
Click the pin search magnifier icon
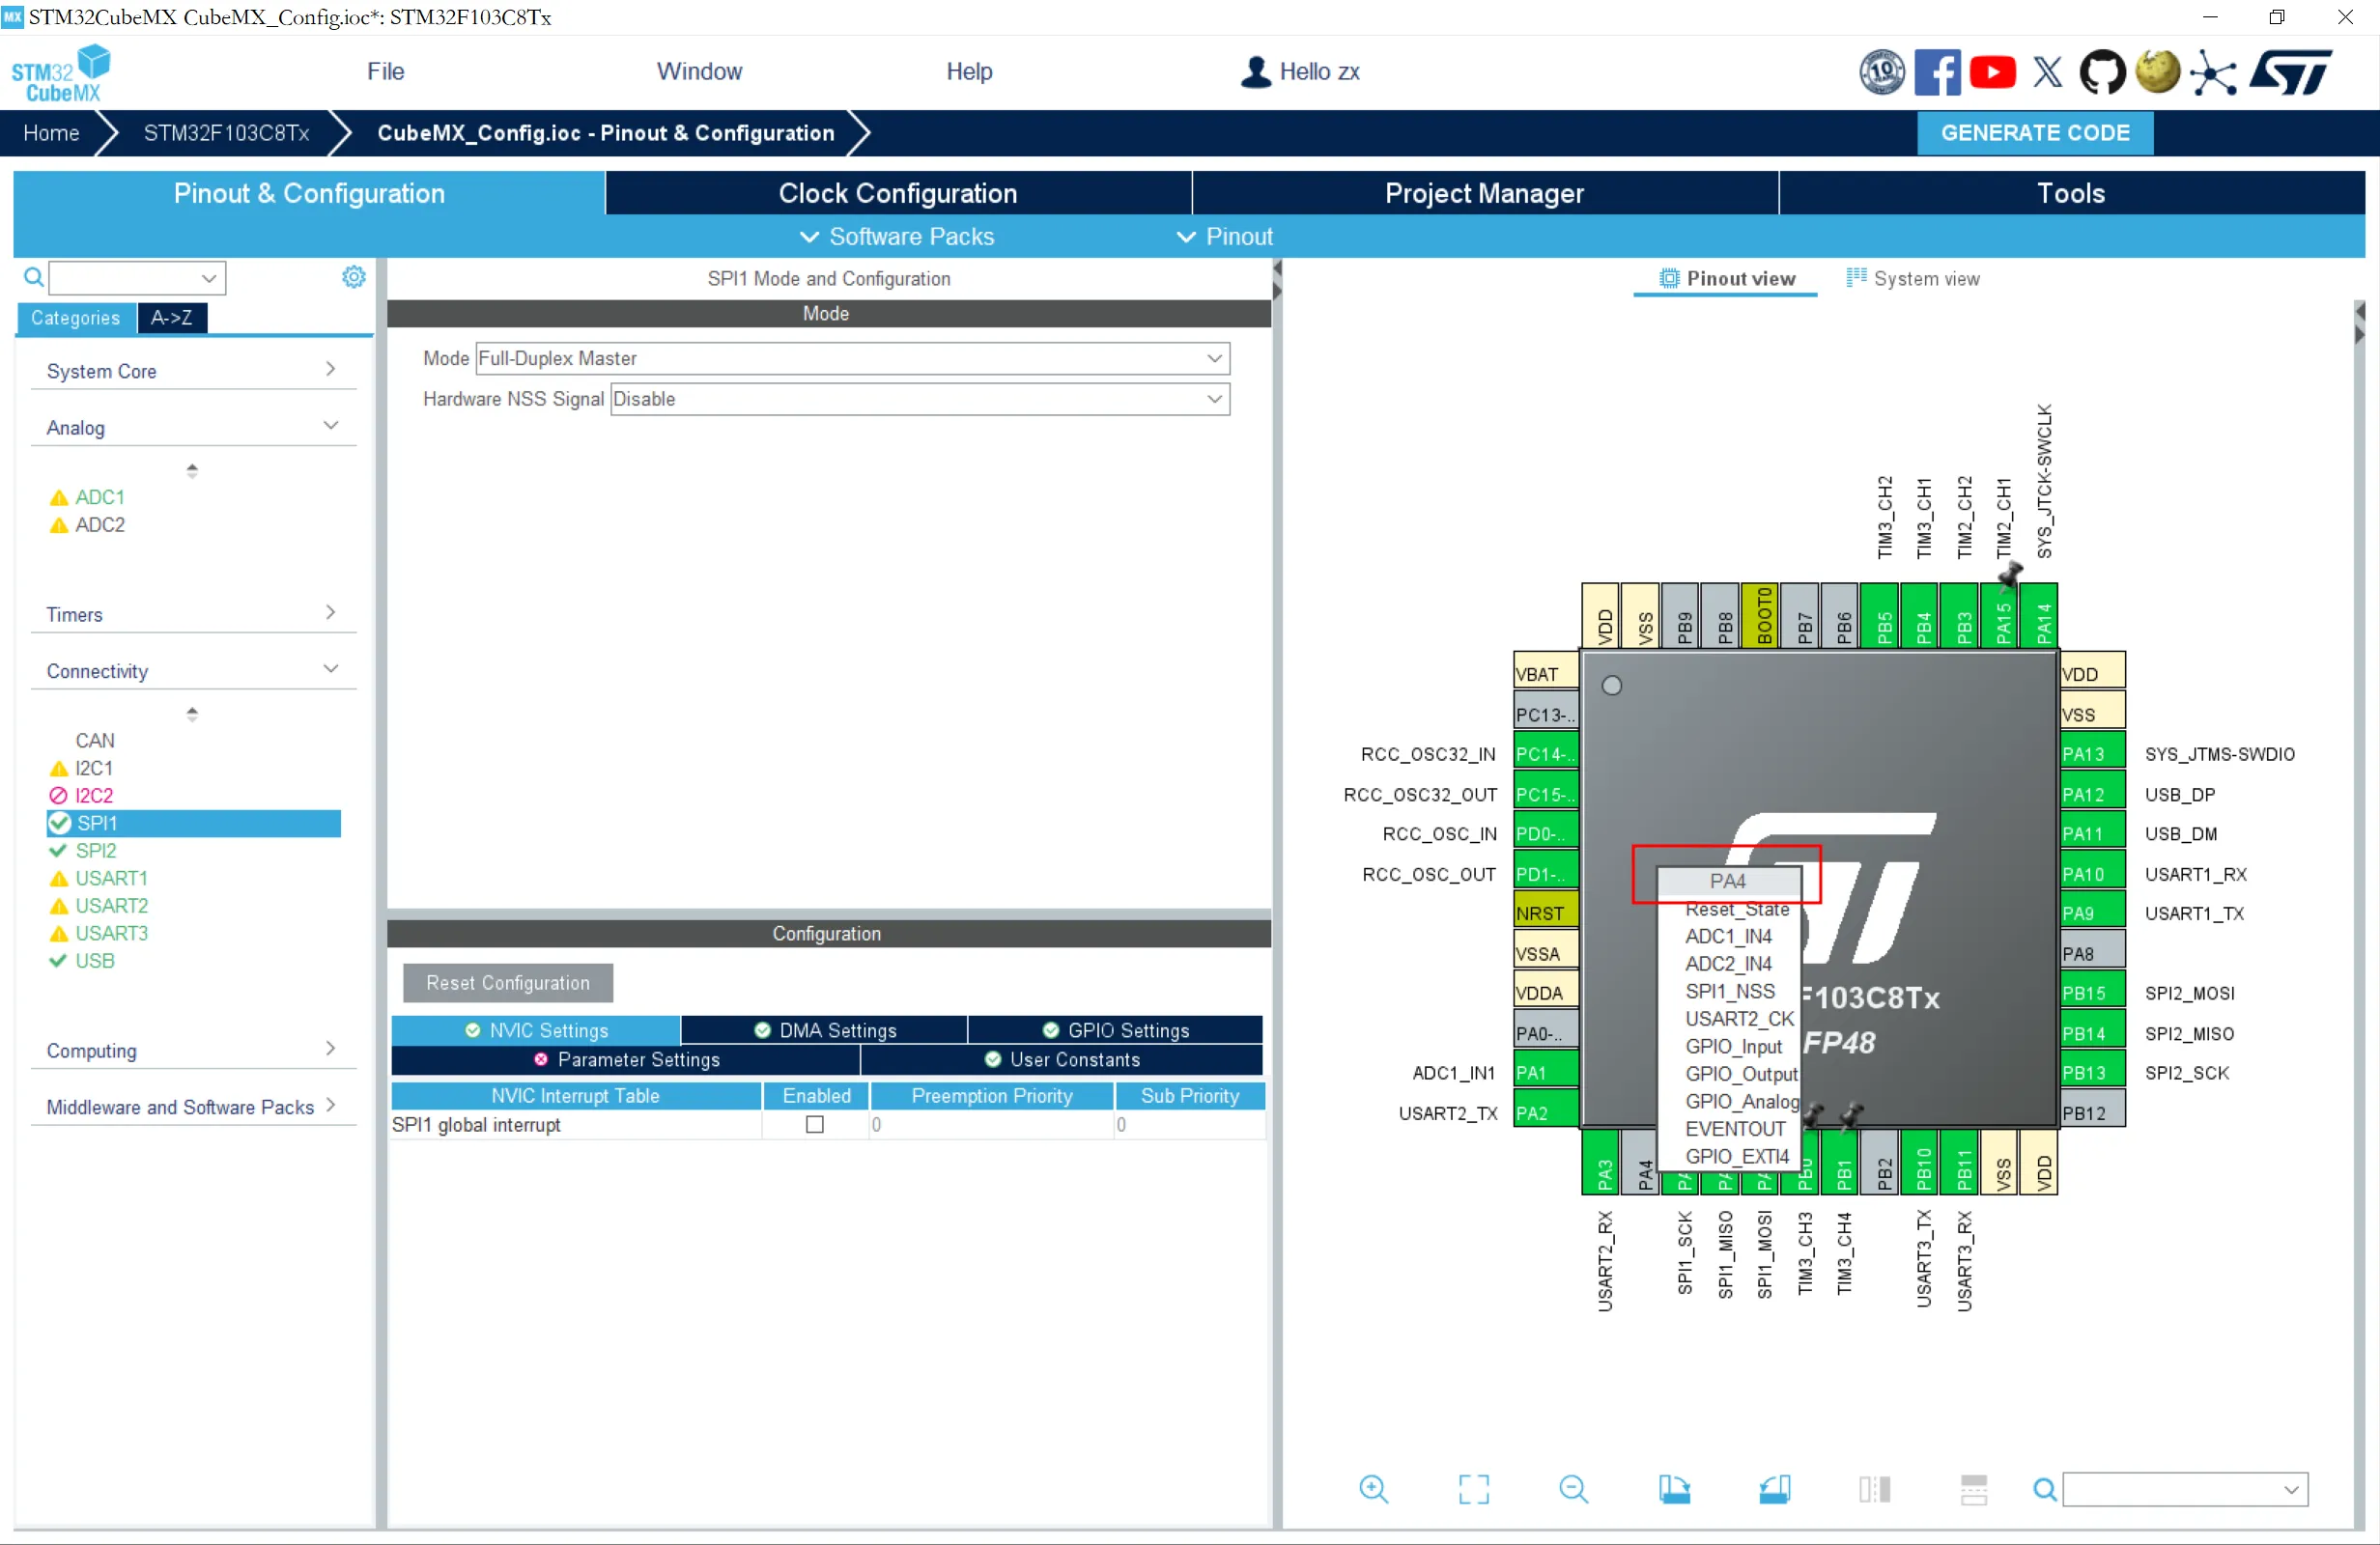click(x=2045, y=1490)
